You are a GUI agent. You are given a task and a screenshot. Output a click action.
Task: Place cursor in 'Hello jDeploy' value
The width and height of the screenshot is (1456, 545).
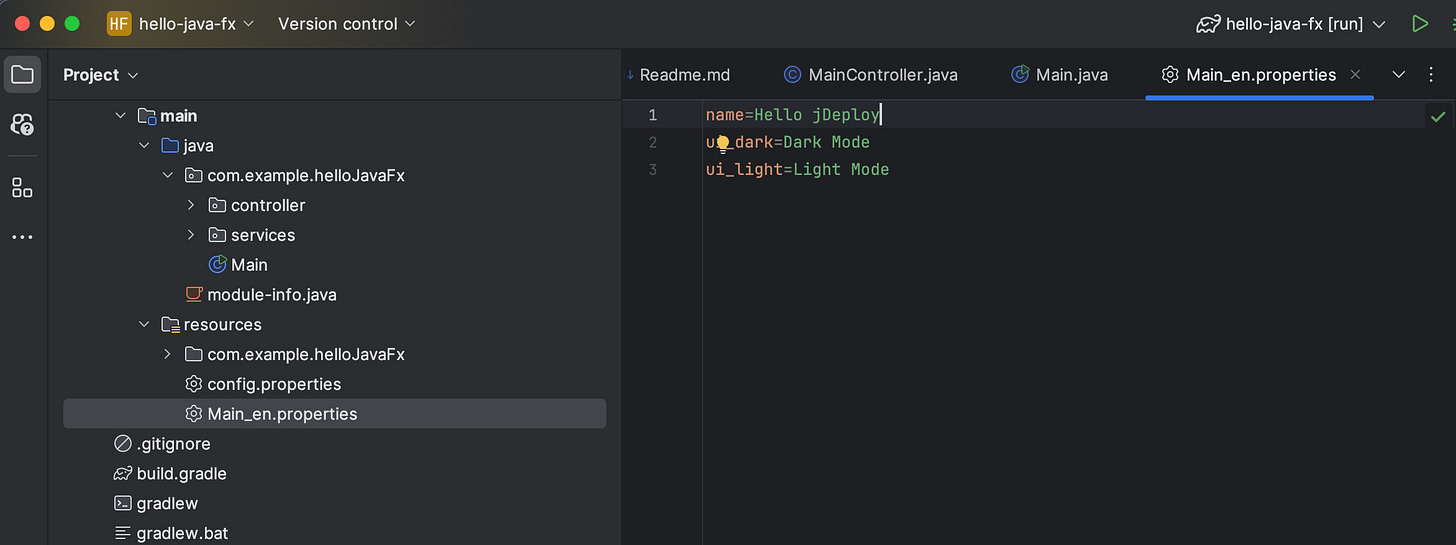tap(817, 116)
